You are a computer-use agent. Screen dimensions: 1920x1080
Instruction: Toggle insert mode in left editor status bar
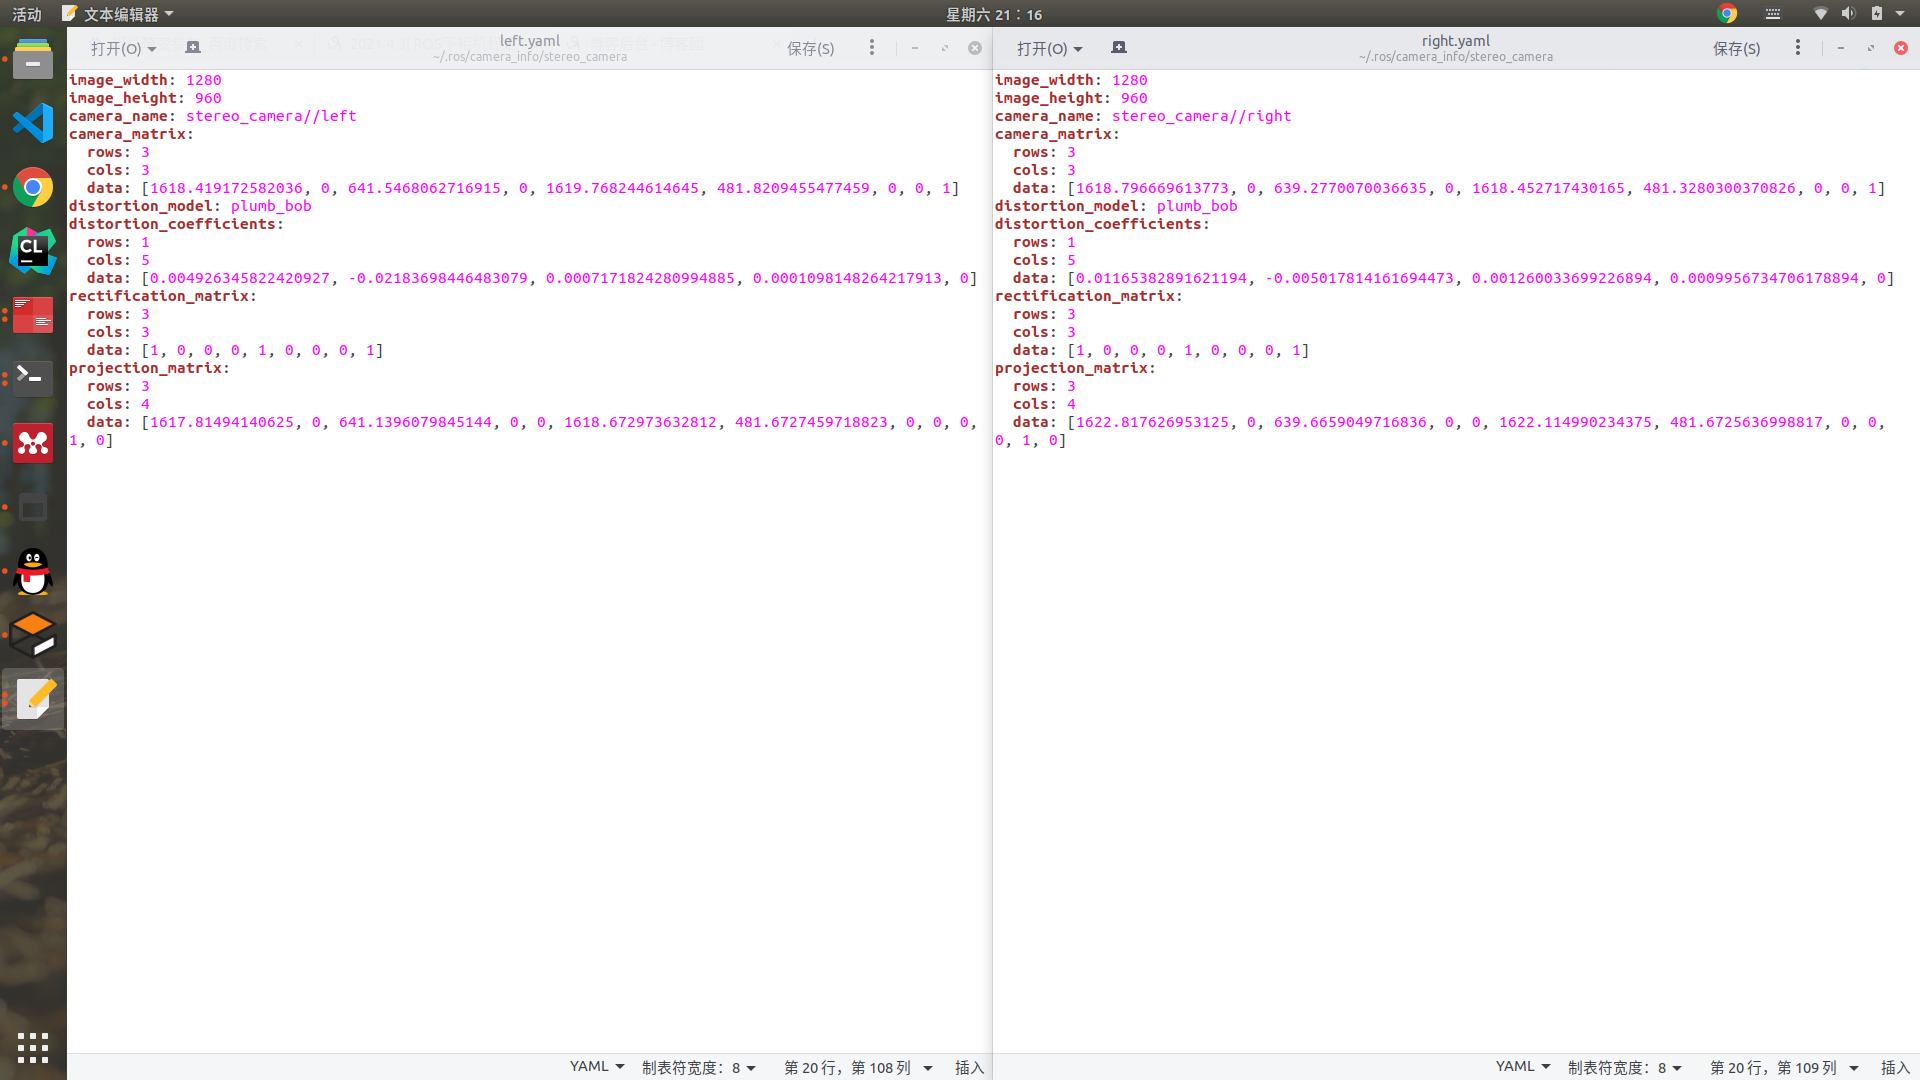click(969, 1067)
